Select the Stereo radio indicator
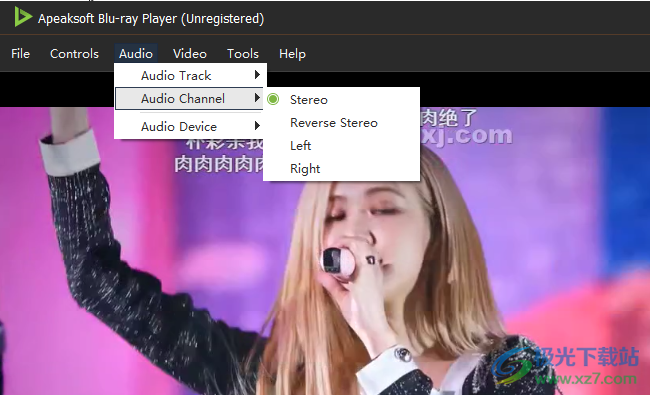 [273, 99]
